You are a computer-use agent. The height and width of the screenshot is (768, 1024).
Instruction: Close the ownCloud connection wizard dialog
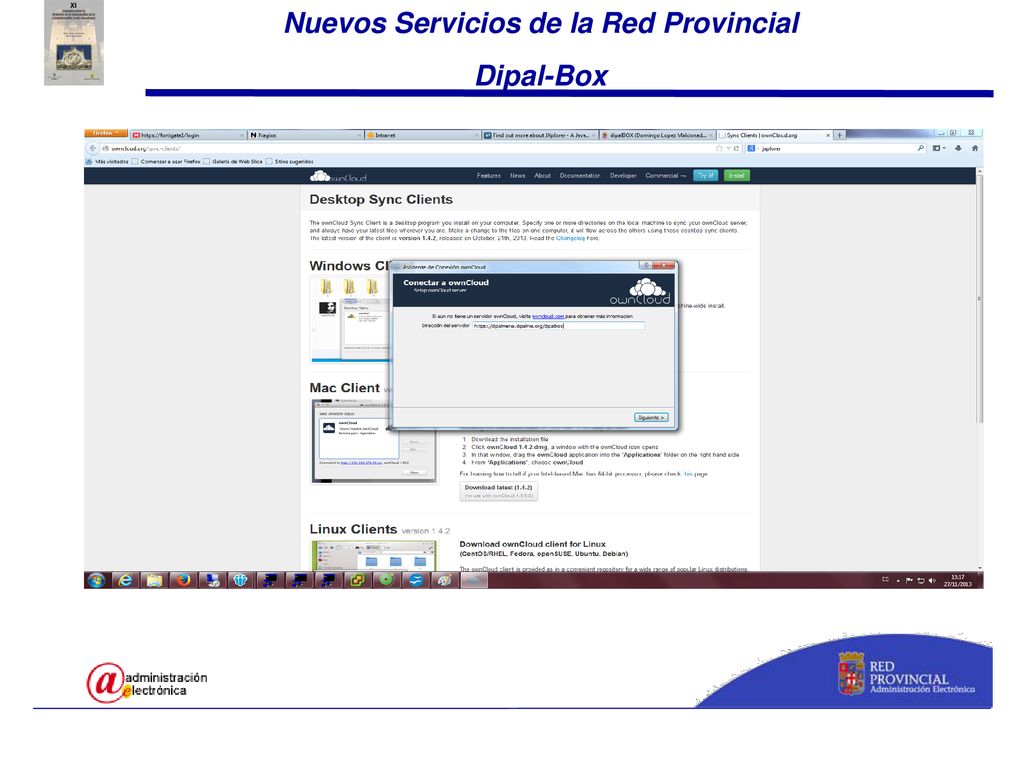664,266
